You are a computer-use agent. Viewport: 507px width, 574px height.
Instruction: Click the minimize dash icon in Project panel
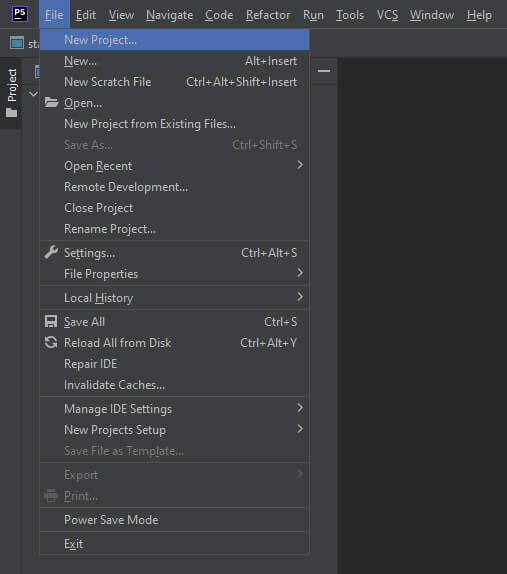point(324,71)
